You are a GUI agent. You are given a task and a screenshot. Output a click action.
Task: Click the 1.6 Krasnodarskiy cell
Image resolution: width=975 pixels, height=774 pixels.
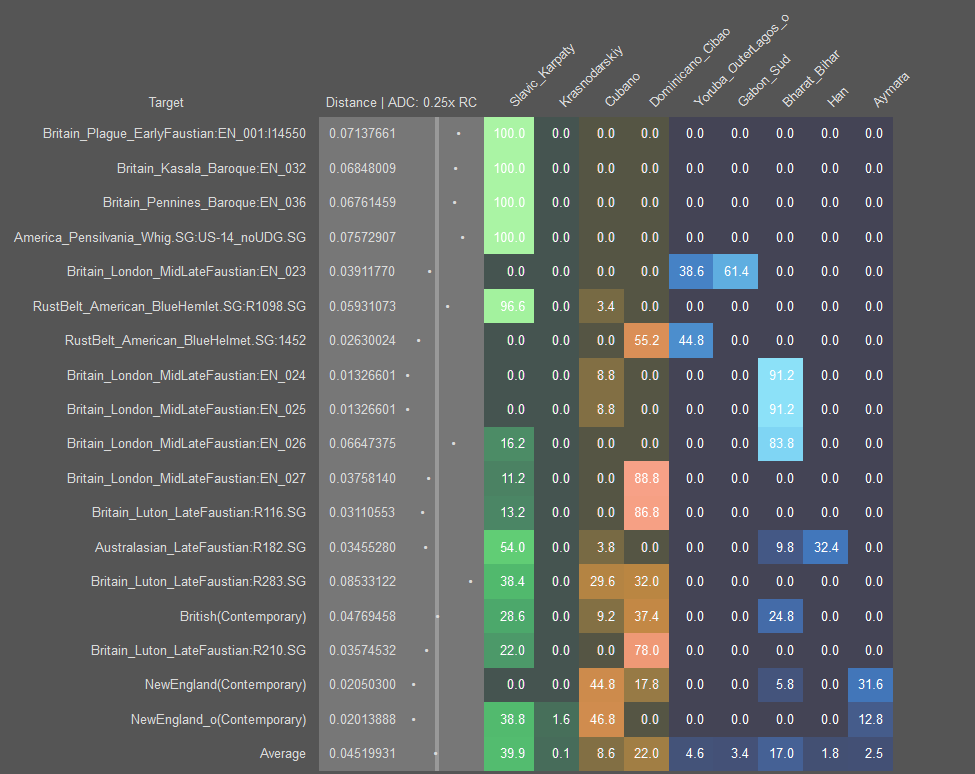(557, 720)
